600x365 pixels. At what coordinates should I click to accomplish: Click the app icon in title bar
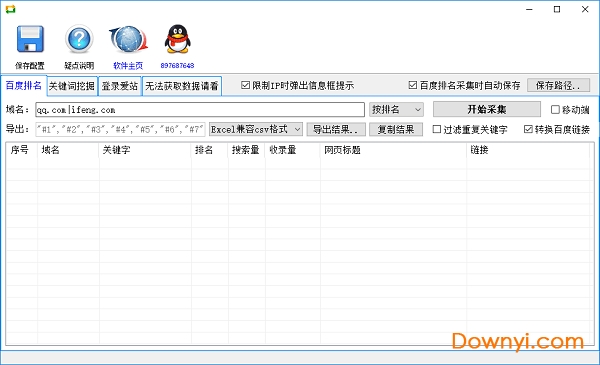click(10, 9)
